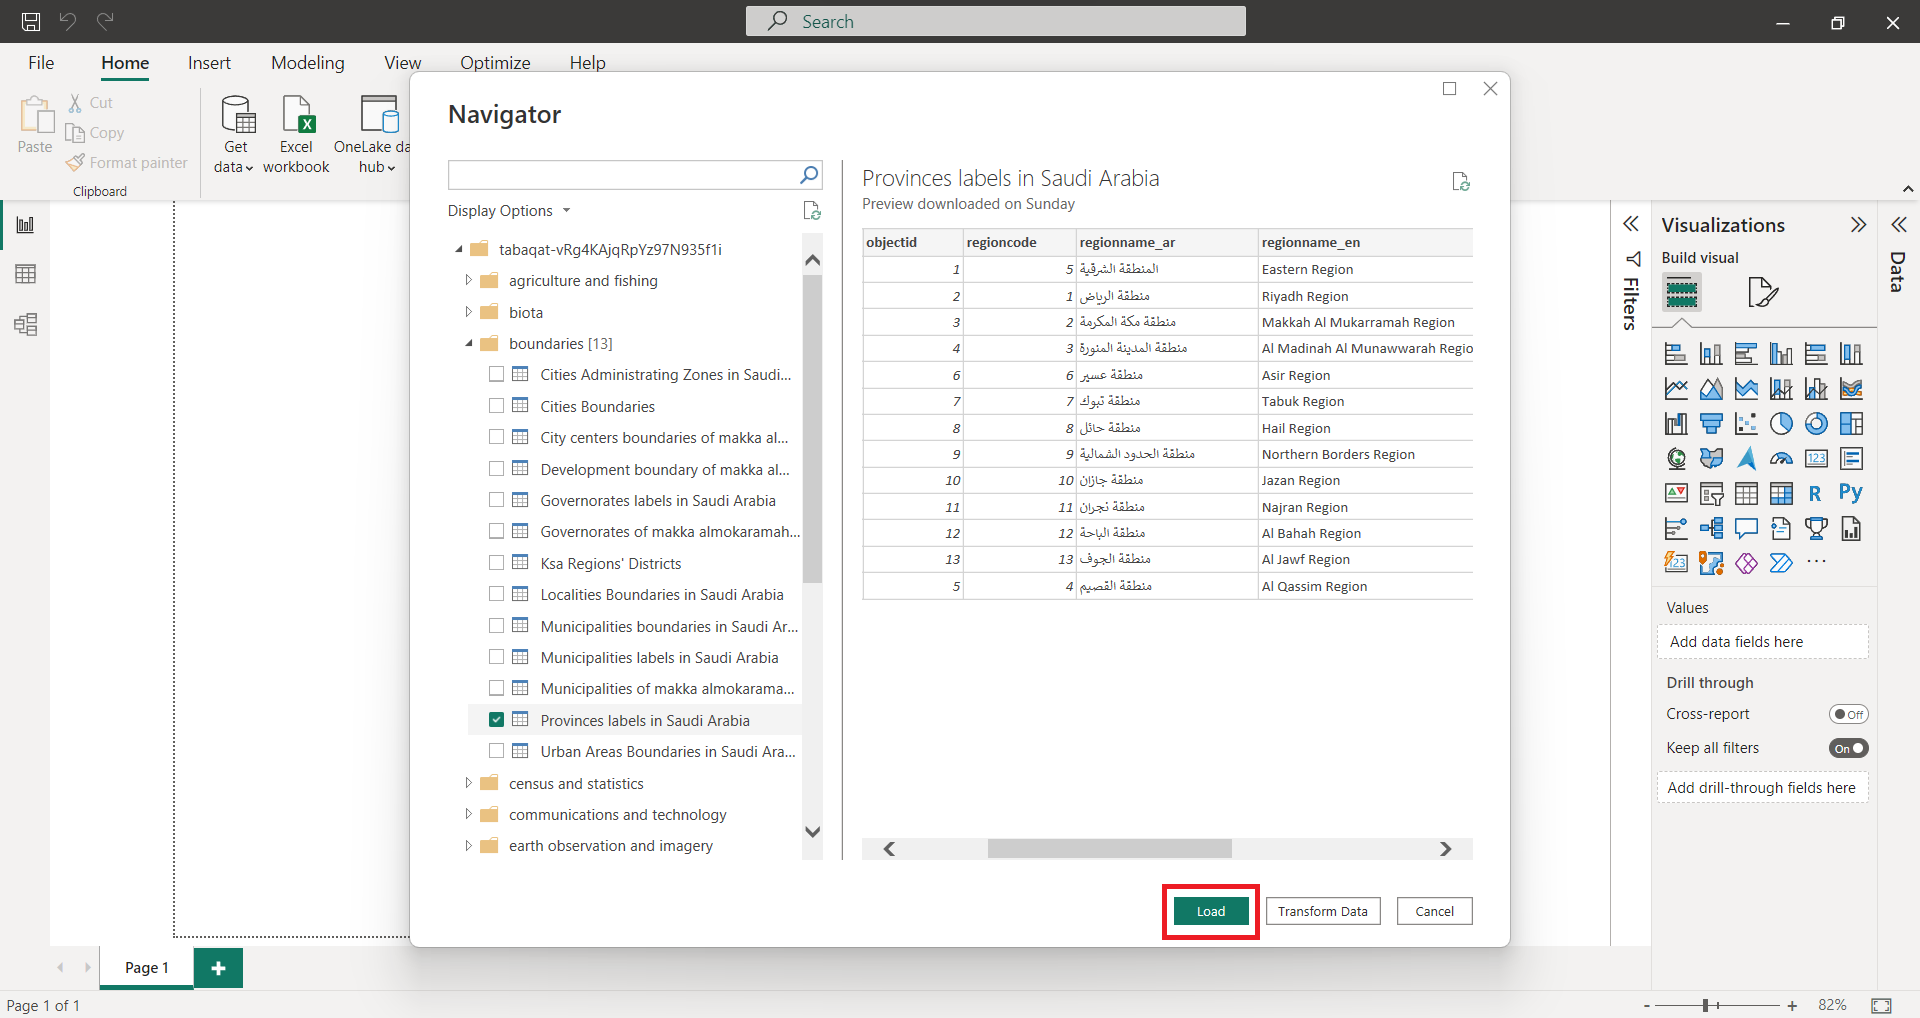Open the Display Options dropdown
1920x1018 pixels.
[x=509, y=211]
